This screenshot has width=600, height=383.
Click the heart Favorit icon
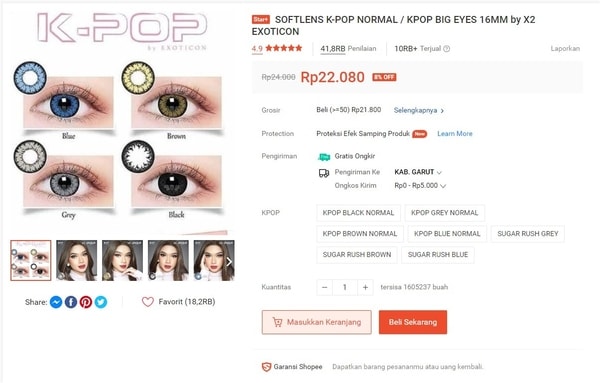click(x=148, y=302)
